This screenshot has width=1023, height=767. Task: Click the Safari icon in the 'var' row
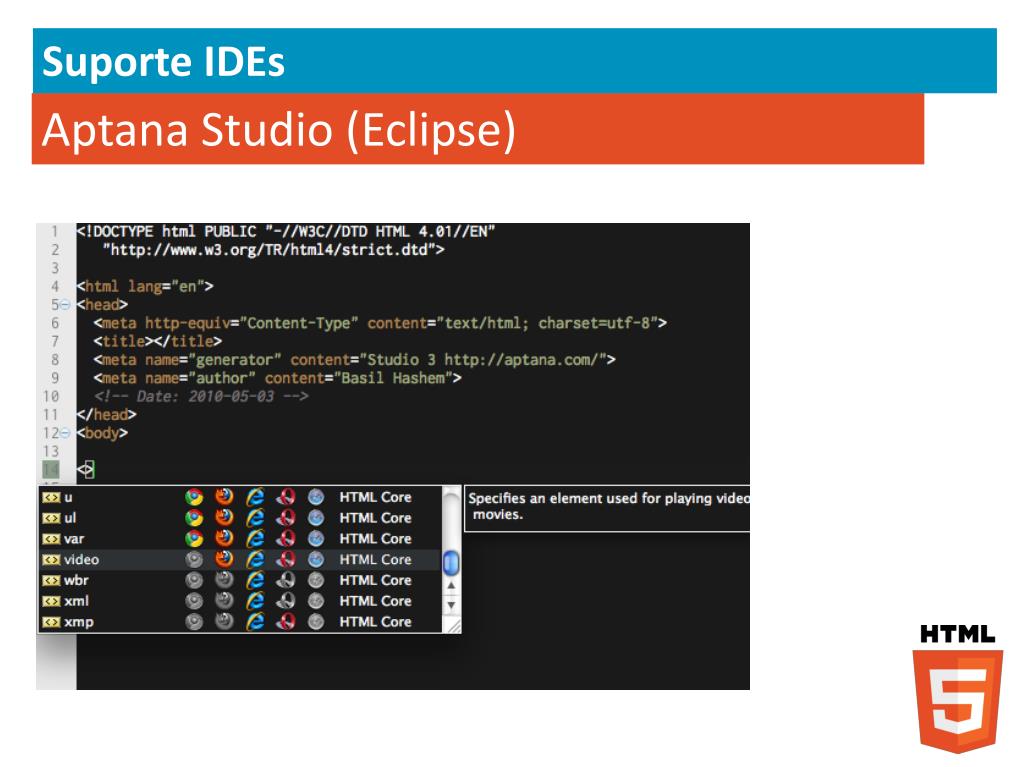point(316,539)
